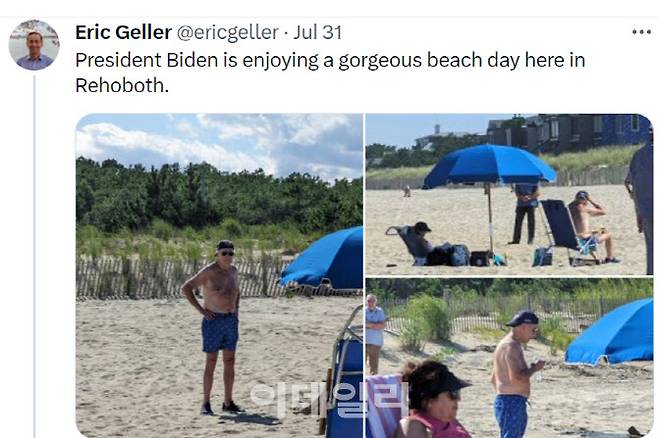Viewport: 658px width, 438px height.
Task: Click the @ericgeller handle
Action: tap(227, 32)
